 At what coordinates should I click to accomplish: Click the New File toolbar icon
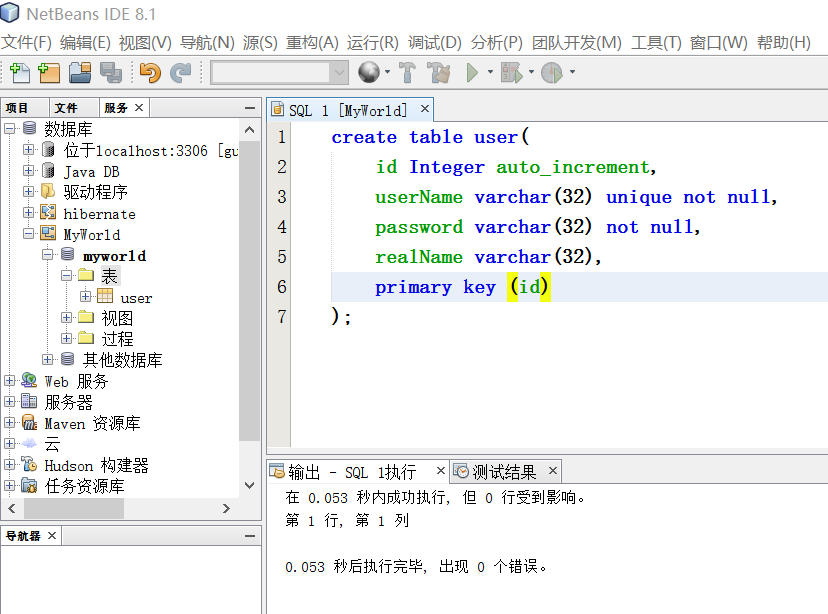[20, 72]
